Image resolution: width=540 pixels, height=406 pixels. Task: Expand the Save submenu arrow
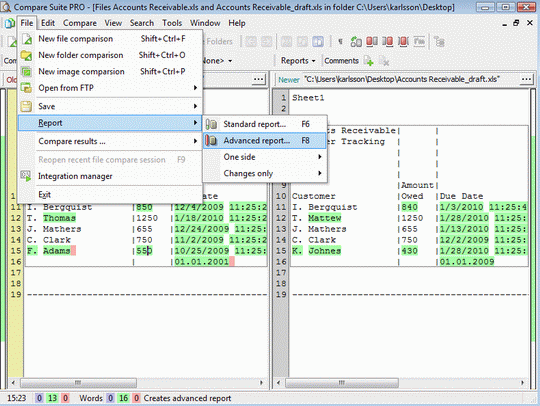pyautogui.click(x=195, y=106)
